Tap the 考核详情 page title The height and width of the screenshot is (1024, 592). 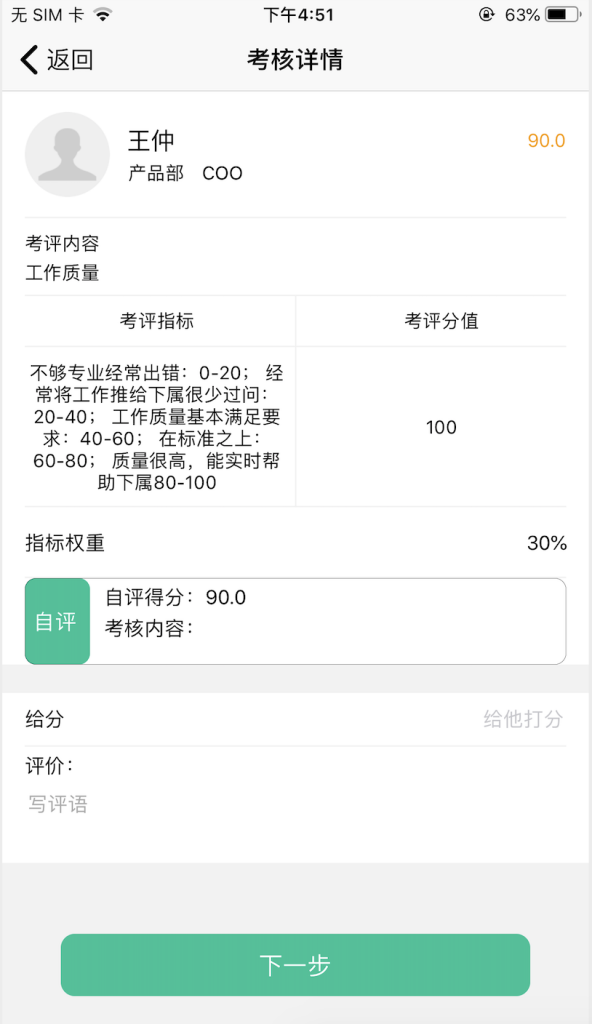coord(295,59)
